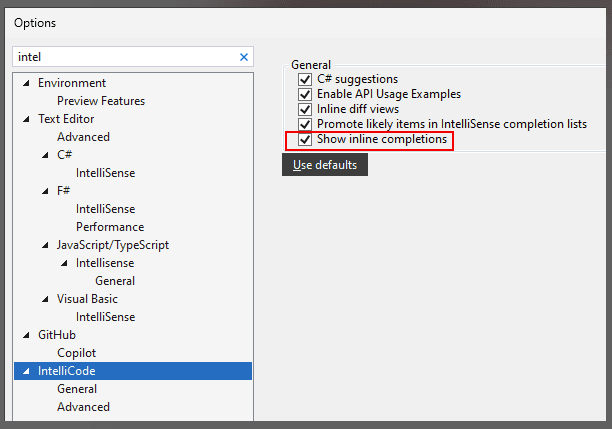Image resolution: width=612 pixels, height=429 pixels.
Task: Select the highlighted IntelliCode item
Action: [133, 371]
